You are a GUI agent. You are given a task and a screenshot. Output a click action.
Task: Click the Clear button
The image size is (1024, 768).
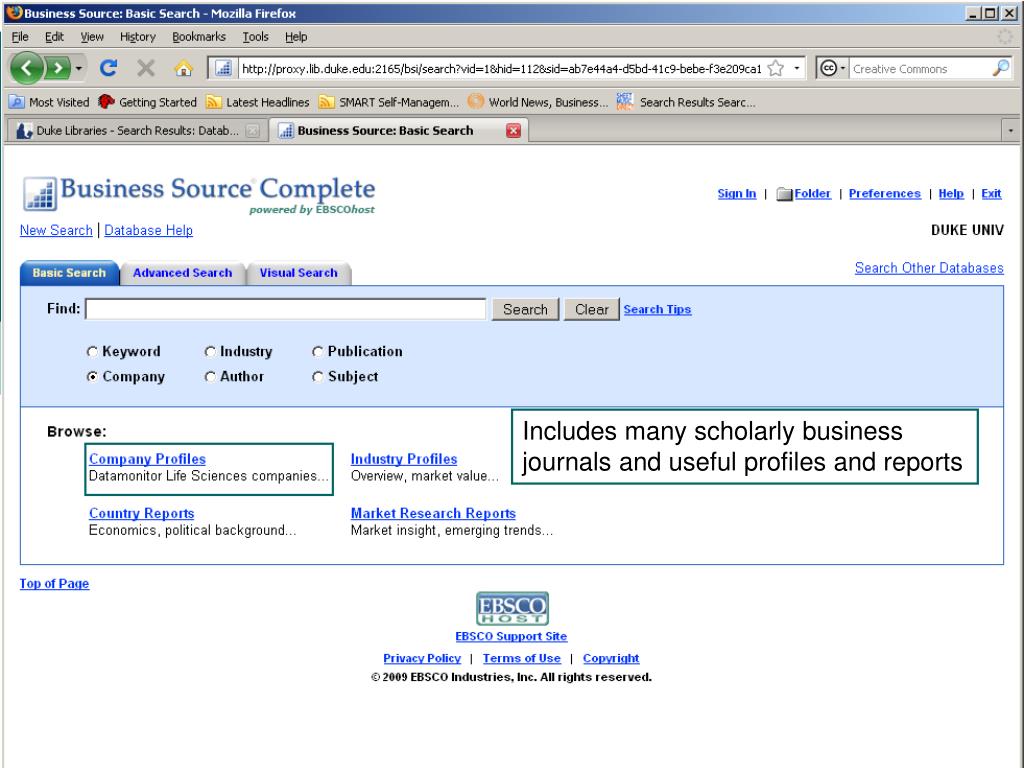pyautogui.click(x=592, y=310)
